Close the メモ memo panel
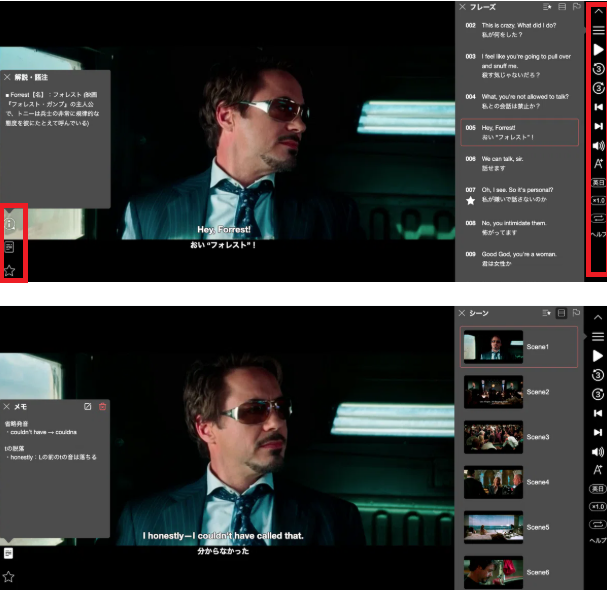 [7, 406]
